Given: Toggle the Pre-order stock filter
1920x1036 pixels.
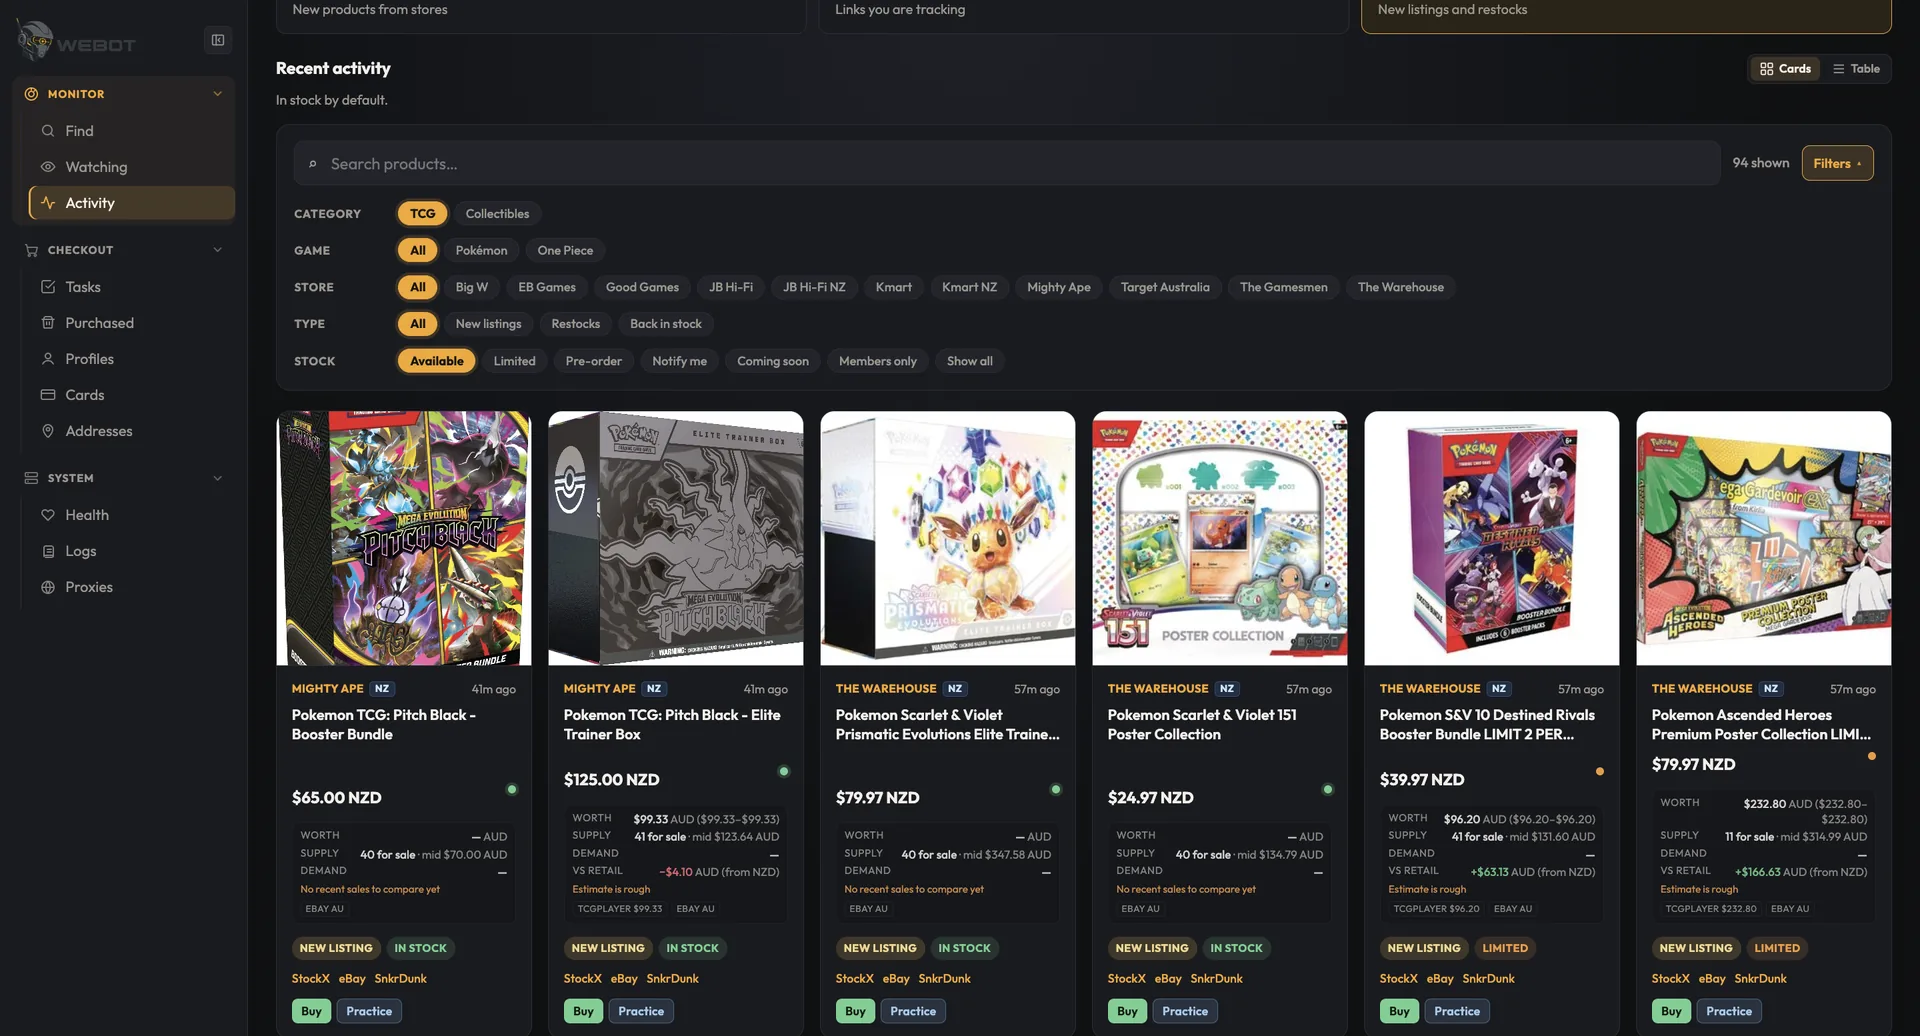Looking at the screenshot, I should pyautogui.click(x=593, y=361).
